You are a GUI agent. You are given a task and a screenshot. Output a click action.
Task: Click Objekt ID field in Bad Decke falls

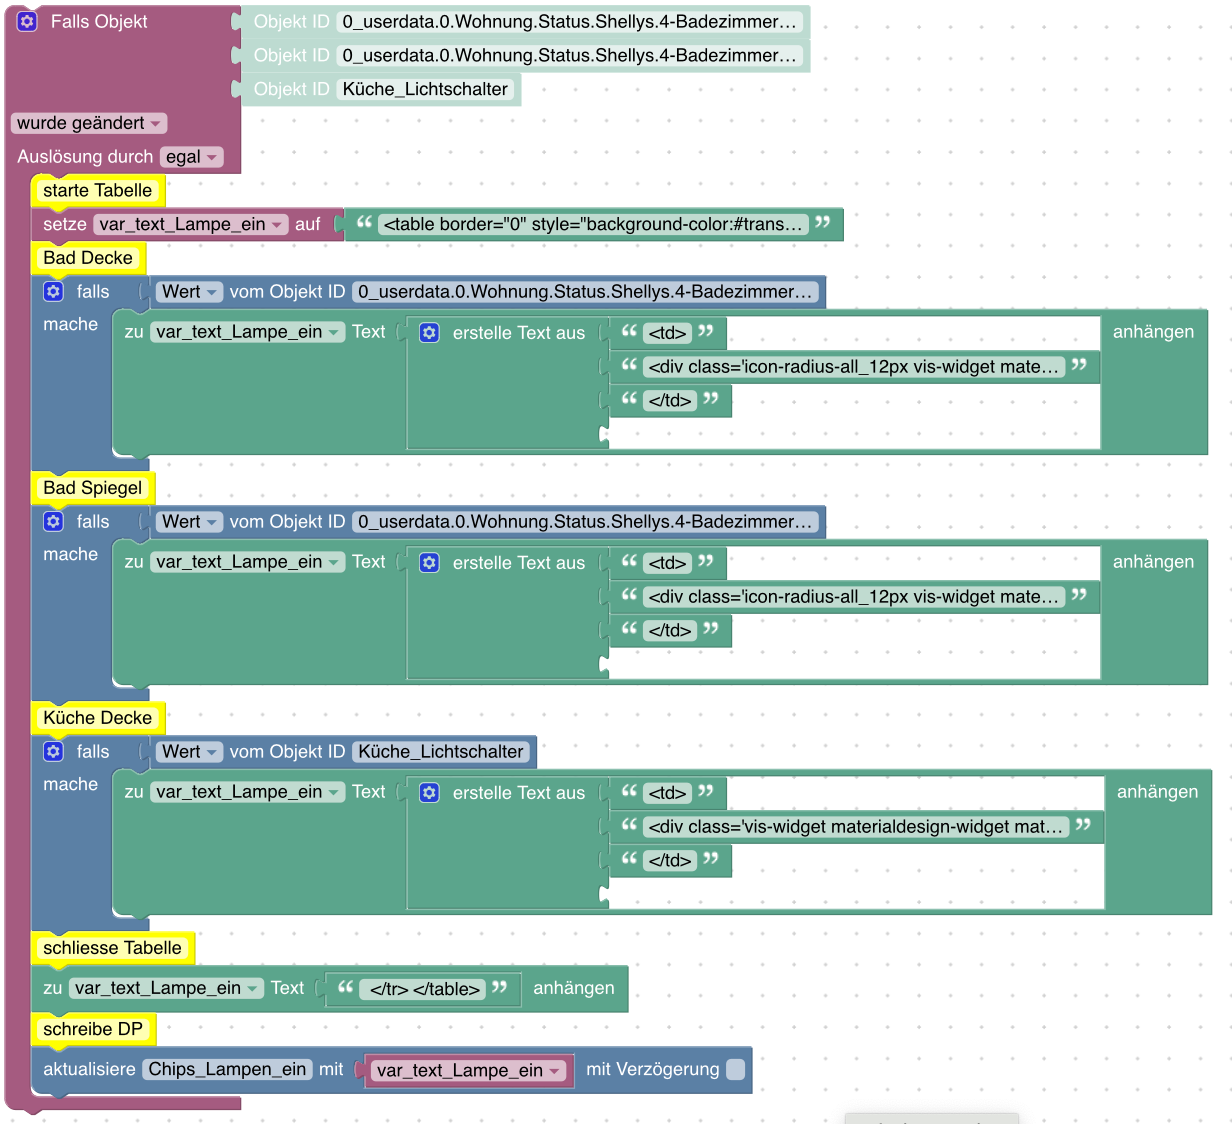585,291
